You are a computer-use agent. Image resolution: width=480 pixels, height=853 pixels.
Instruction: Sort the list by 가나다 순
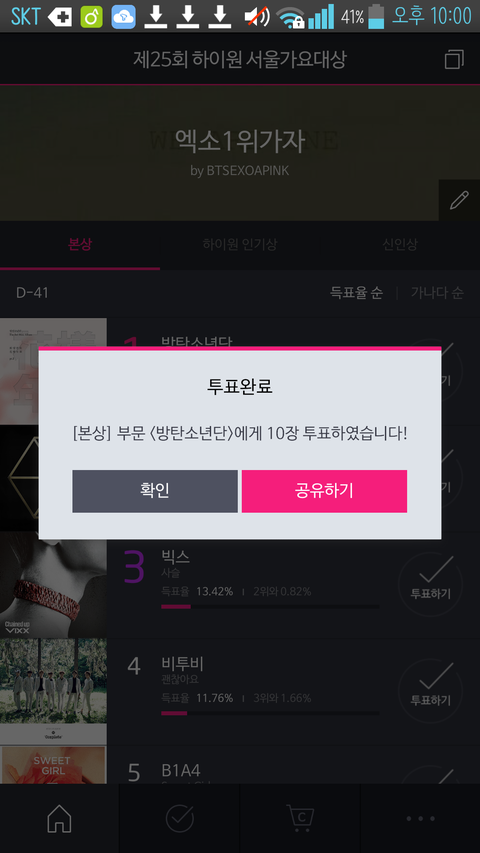click(437, 293)
